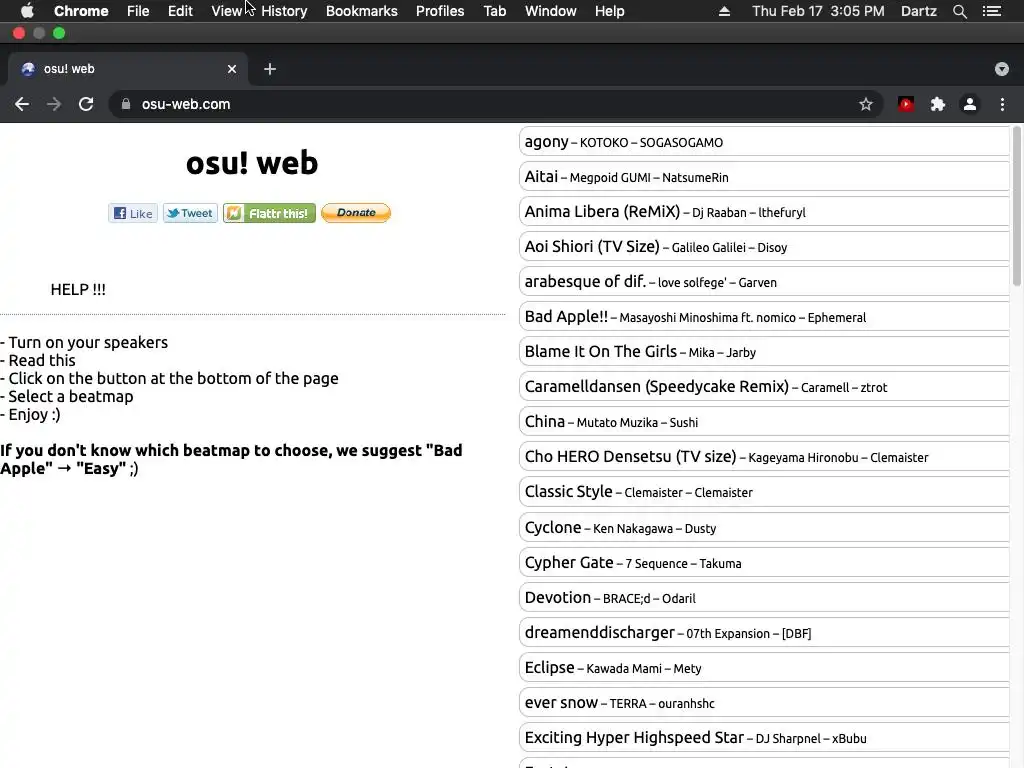Open Spotlight search in the menu bar

coord(960,11)
